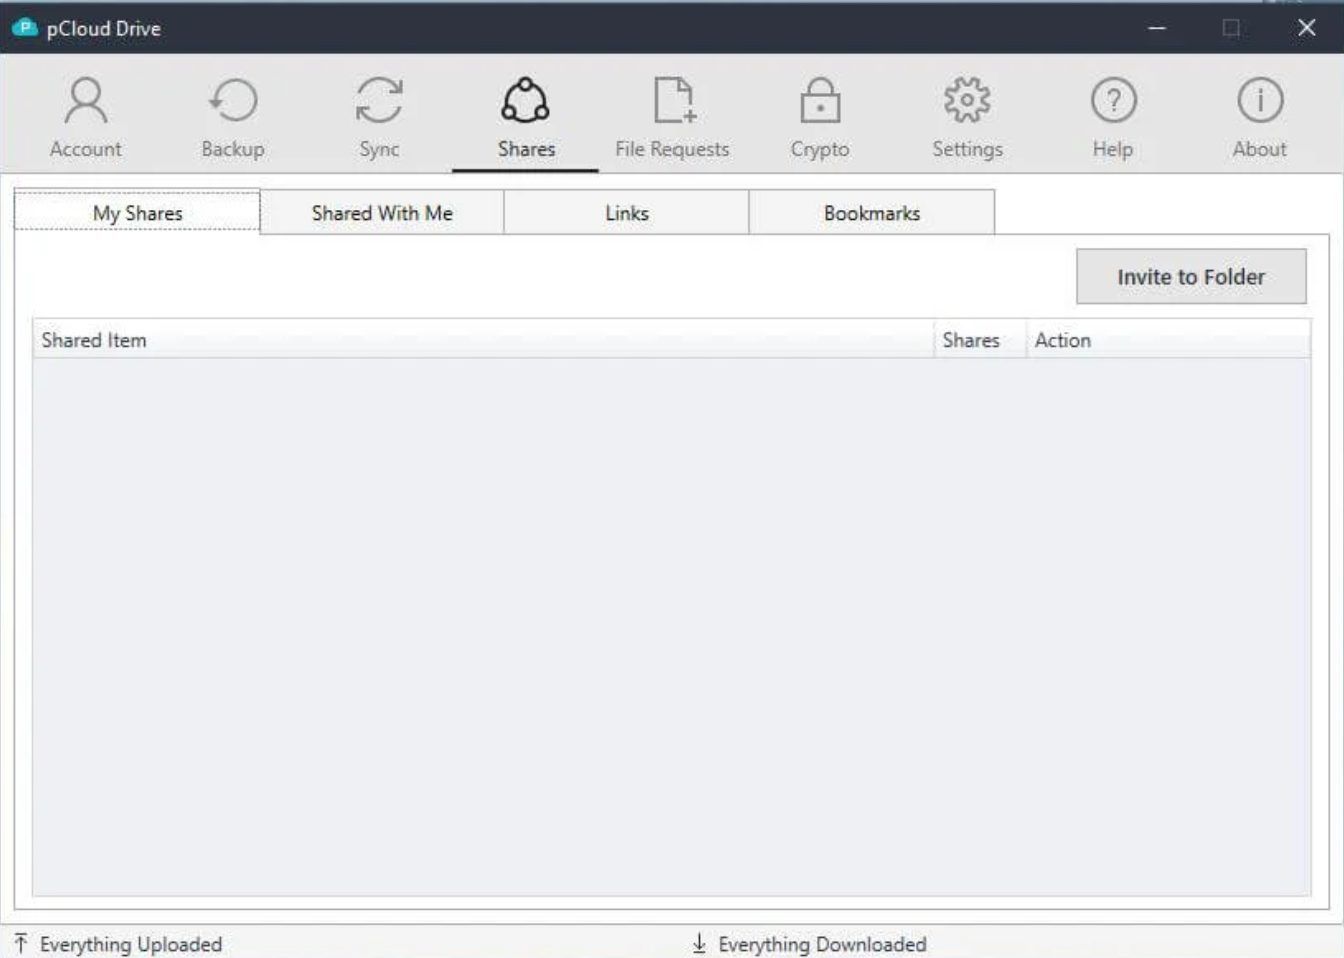Open the Backup section
The height and width of the screenshot is (958, 1344).
[232, 118]
